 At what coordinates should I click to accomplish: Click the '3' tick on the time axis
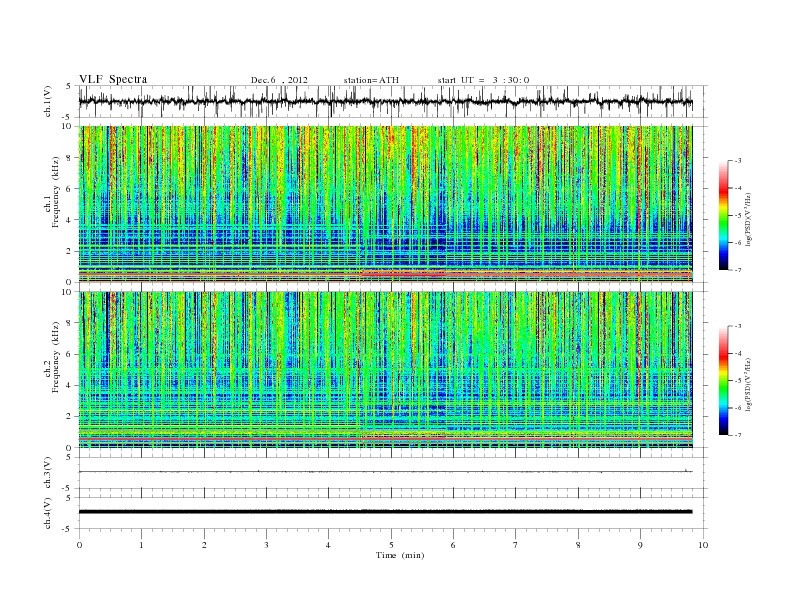pyautogui.click(x=266, y=545)
